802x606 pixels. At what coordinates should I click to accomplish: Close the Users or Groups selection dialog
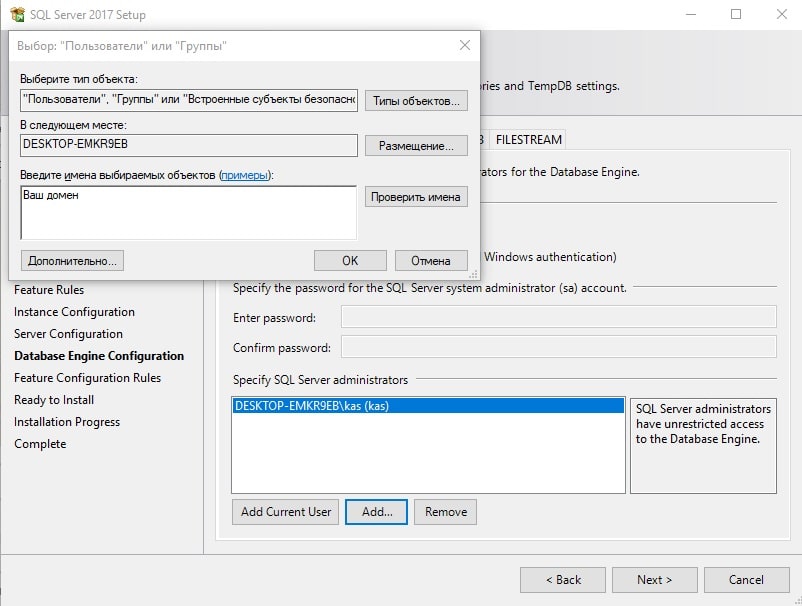[x=464, y=46]
